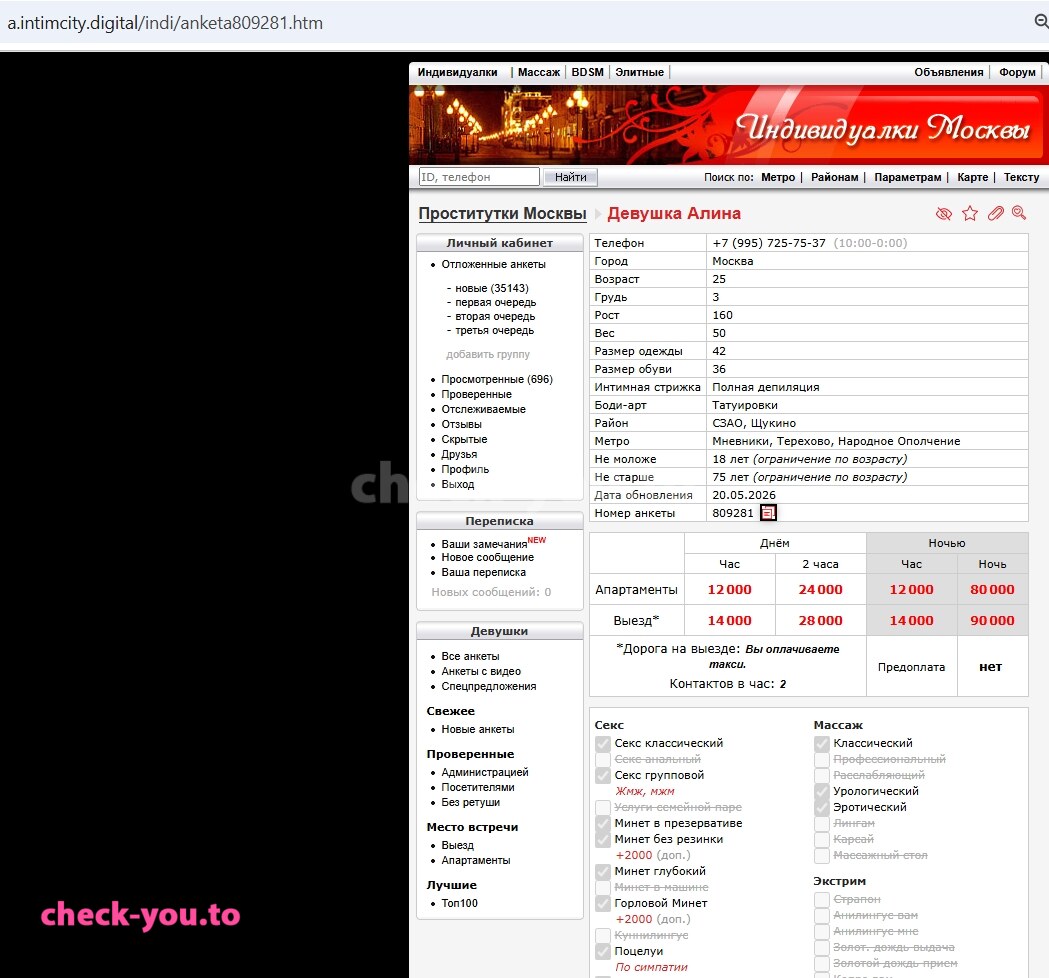Search by 'Метро' link

coord(778,177)
